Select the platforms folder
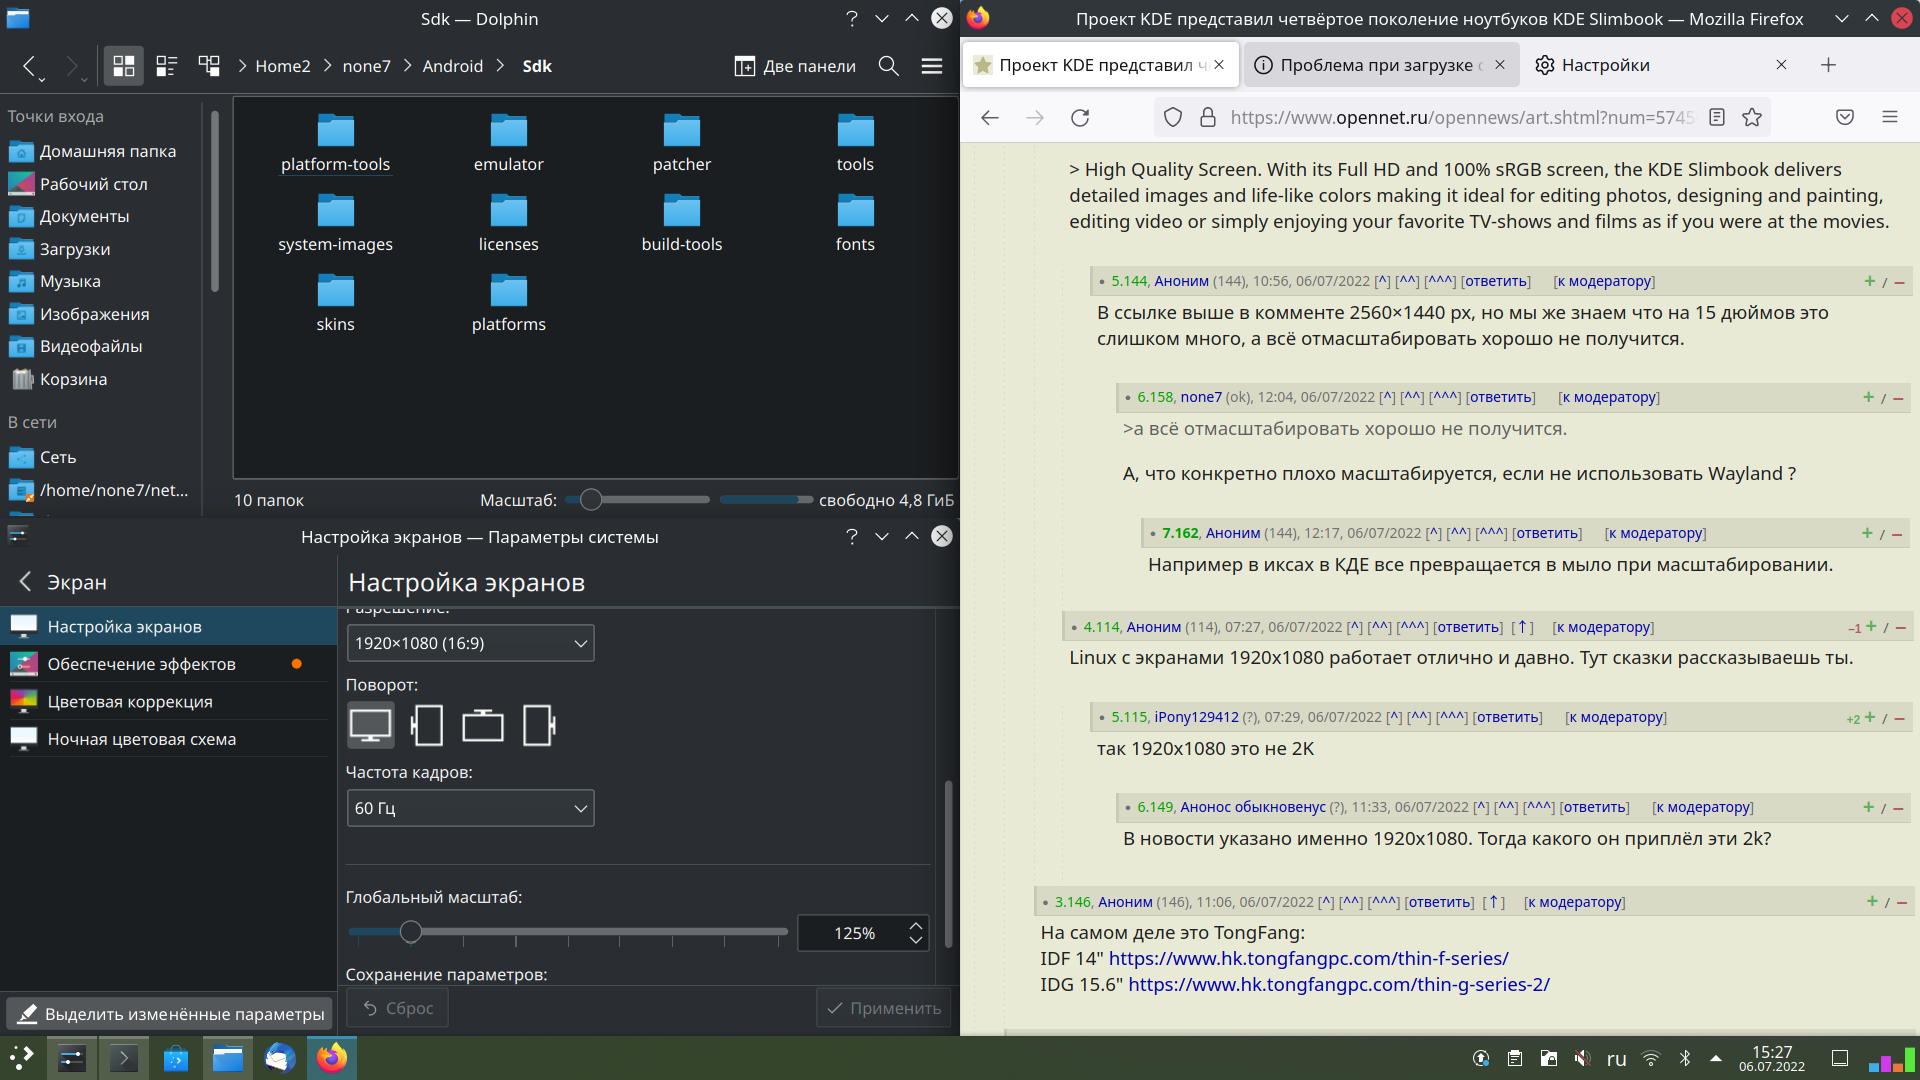This screenshot has width=1920, height=1080. click(x=508, y=304)
